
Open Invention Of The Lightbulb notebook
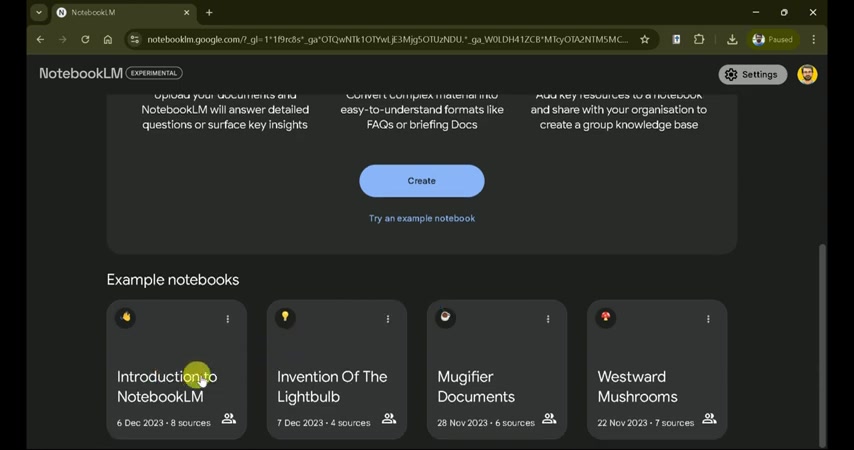(x=337, y=369)
